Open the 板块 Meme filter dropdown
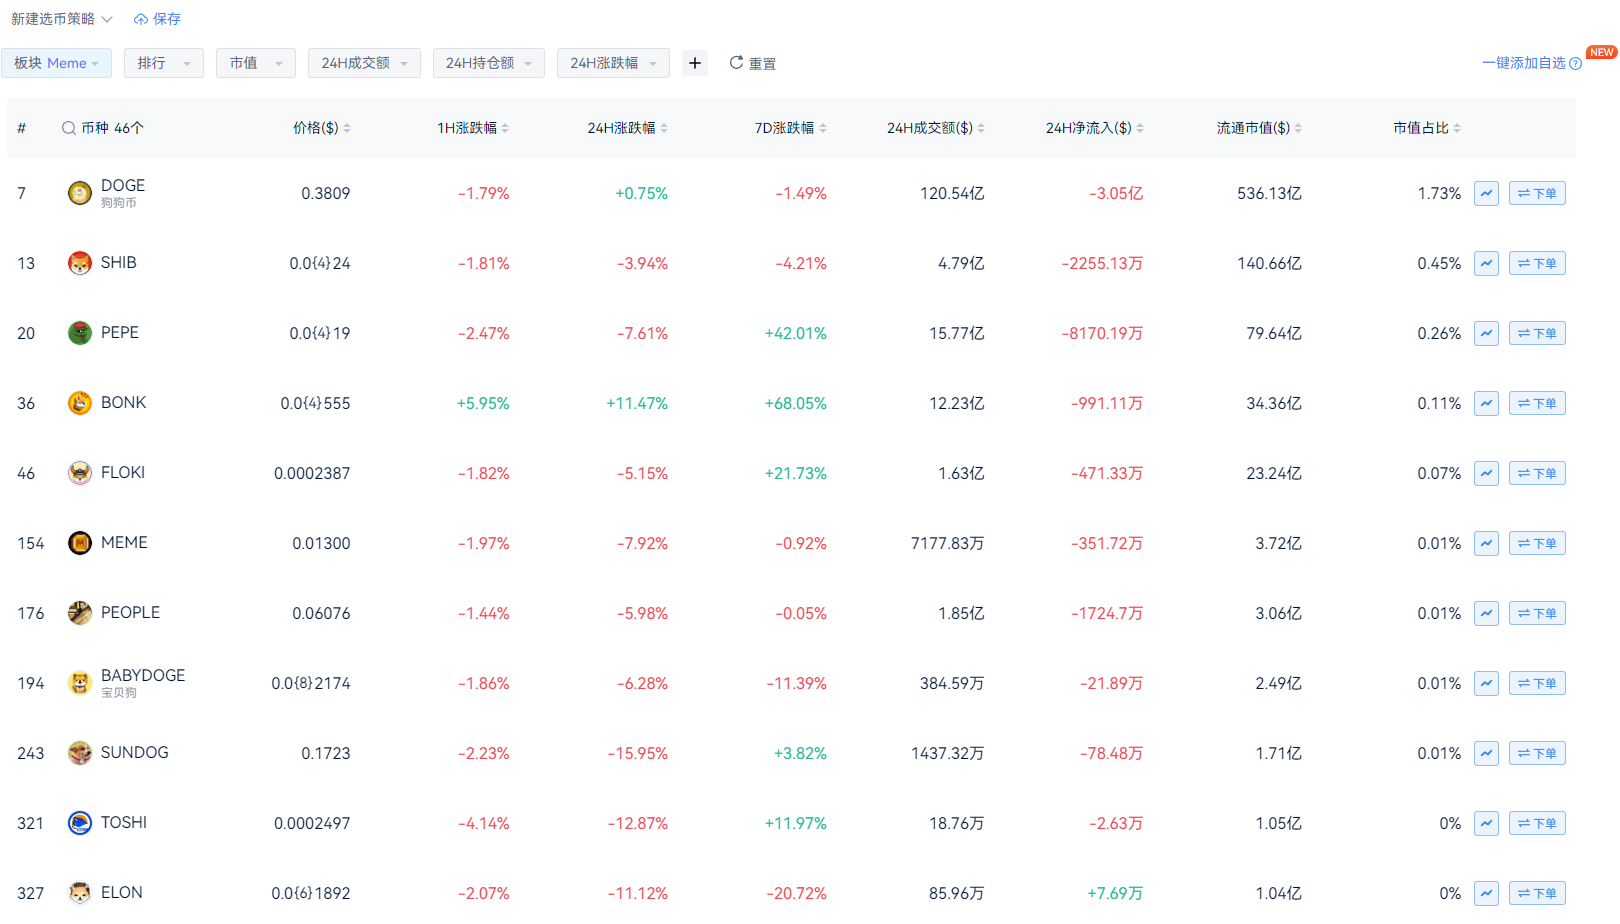This screenshot has height=924, width=1620. [56, 63]
